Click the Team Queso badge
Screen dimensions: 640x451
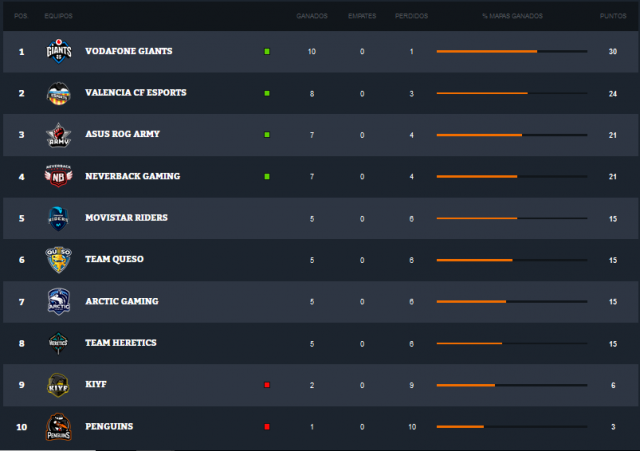coord(58,260)
